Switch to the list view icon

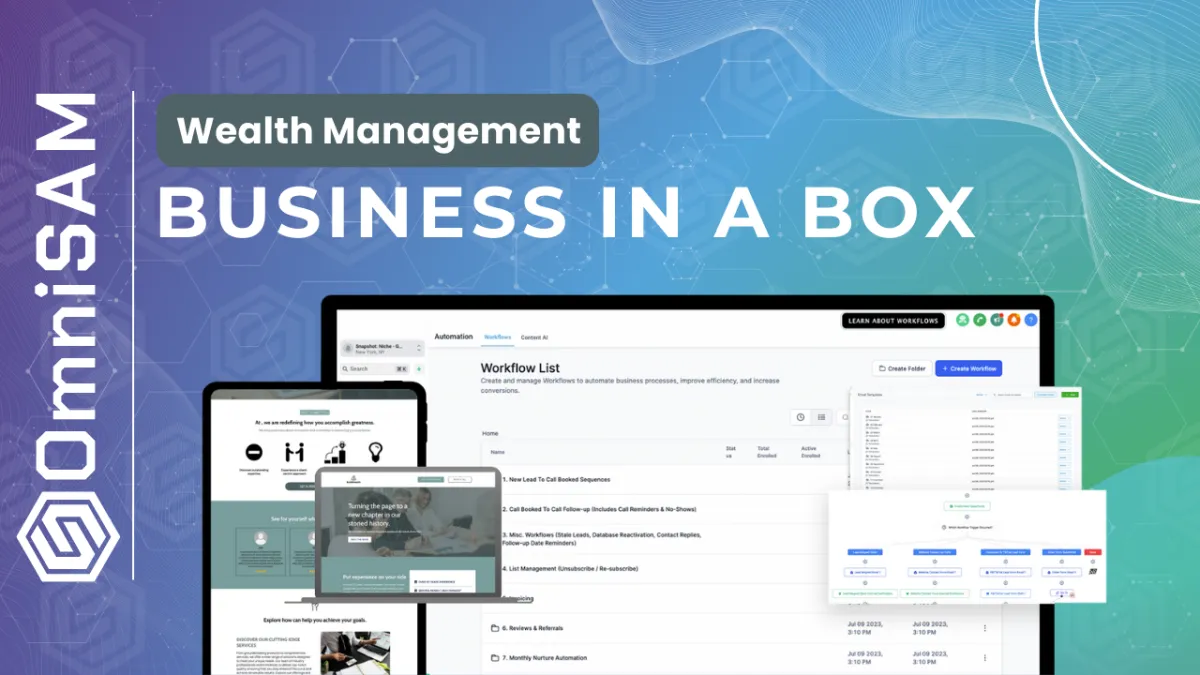coord(821,417)
